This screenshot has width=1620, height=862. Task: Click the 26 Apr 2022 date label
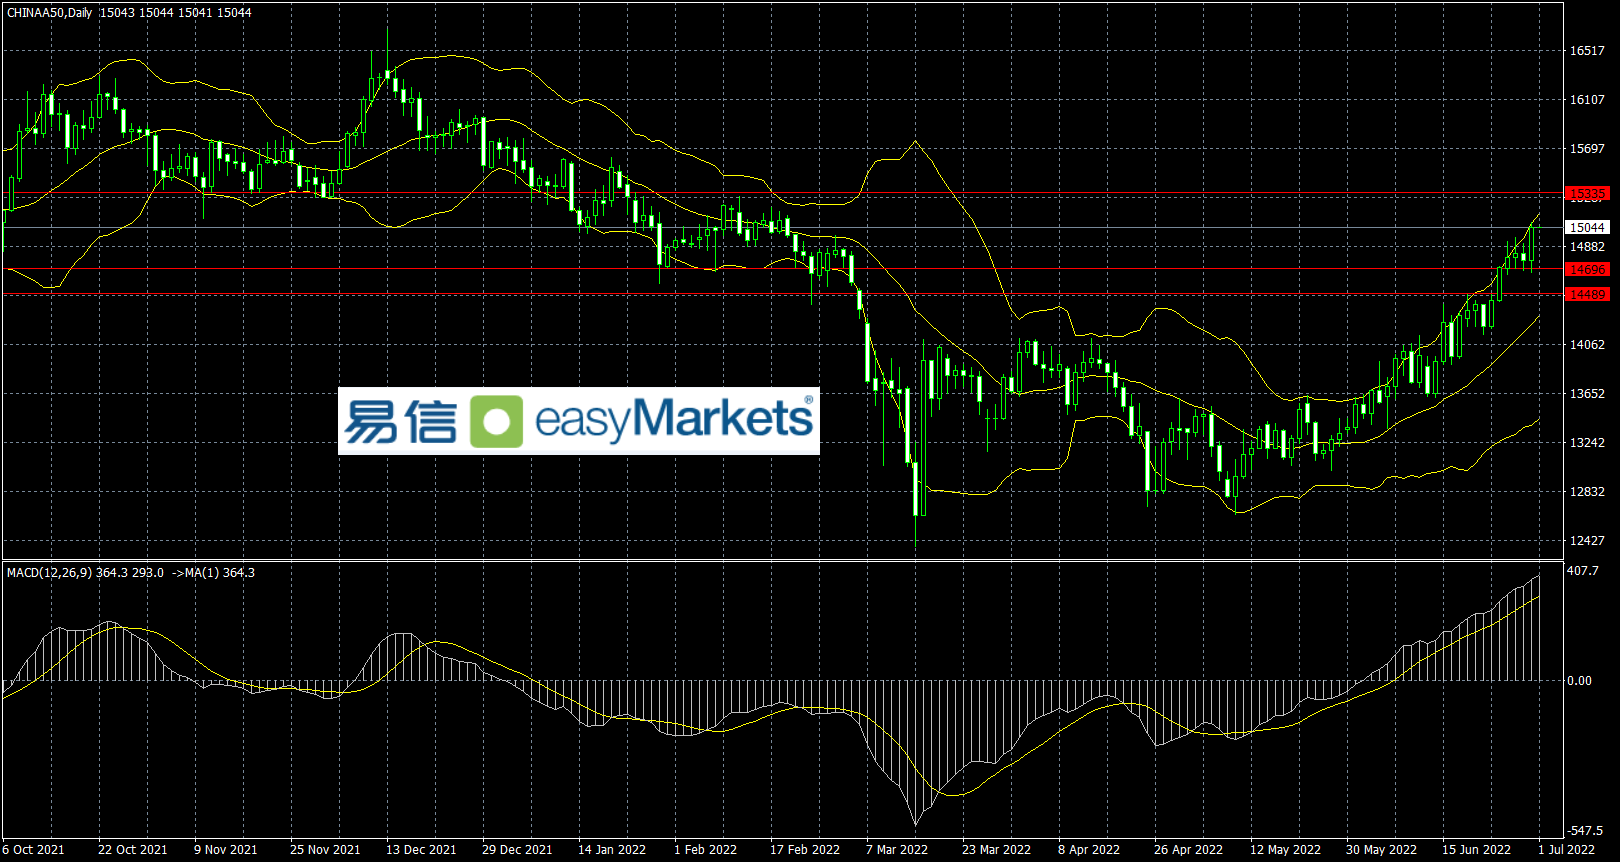pyautogui.click(x=1188, y=849)
